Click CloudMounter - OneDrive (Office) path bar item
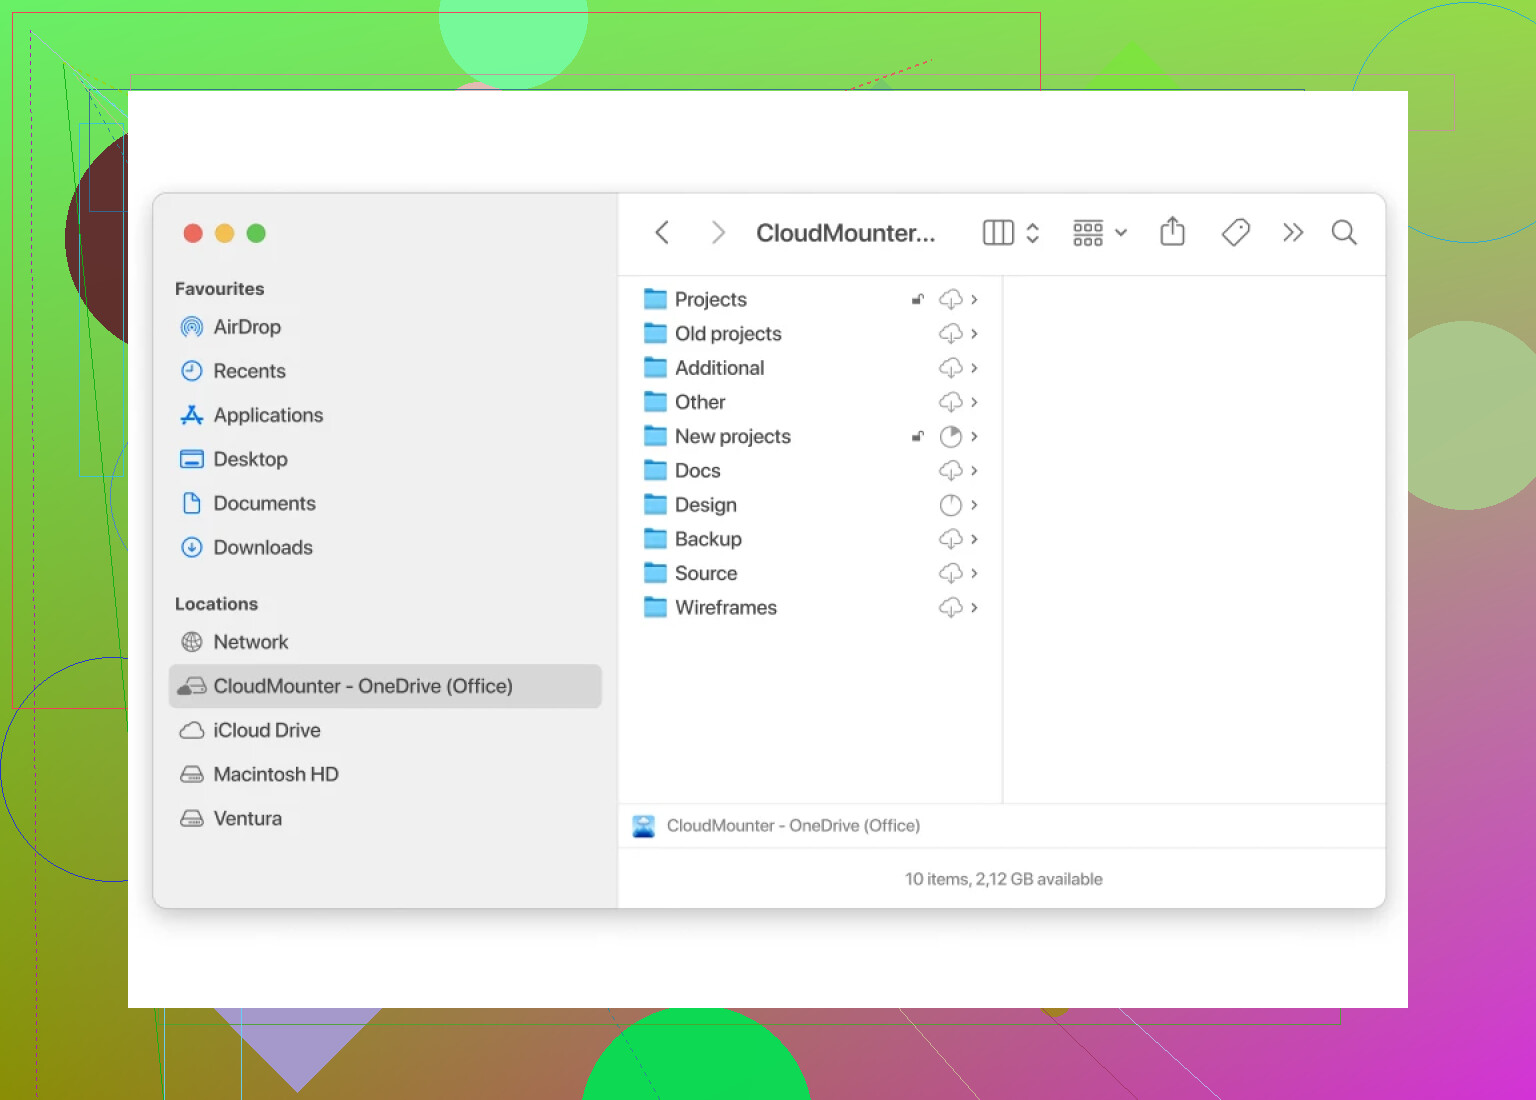 pos(777,826)
